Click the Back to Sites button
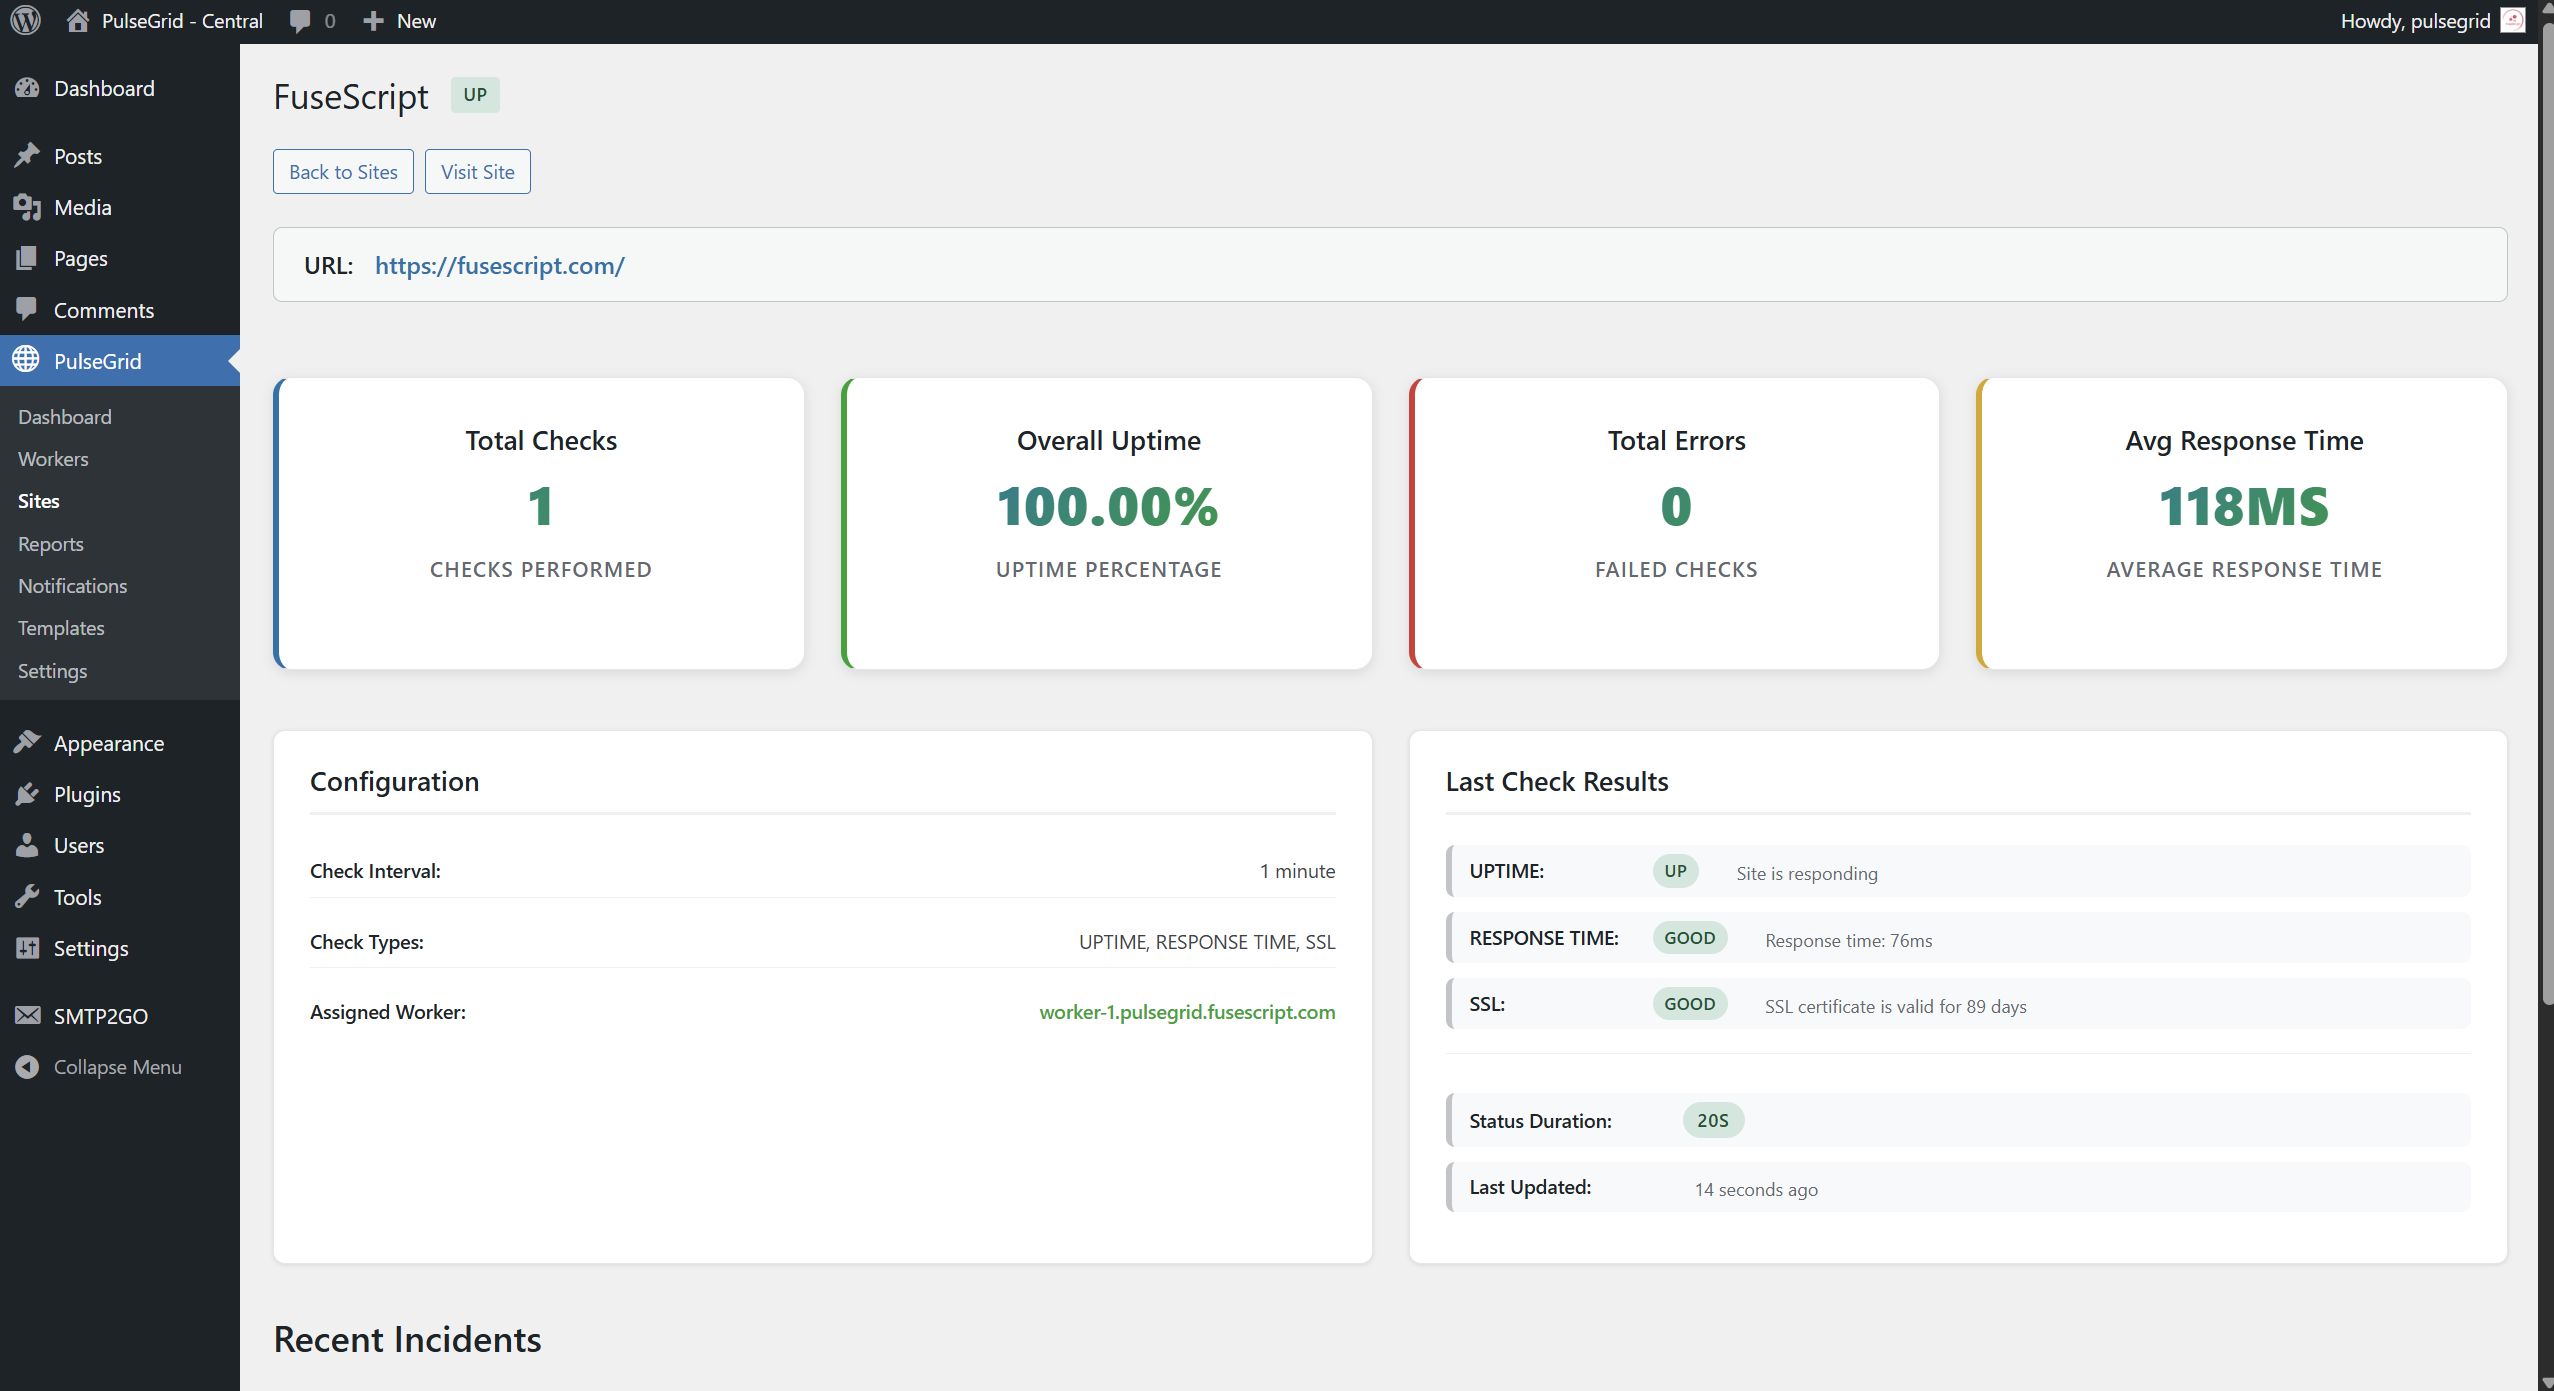The width and height of the screenshot is (2554, 1391). point(343,172)
